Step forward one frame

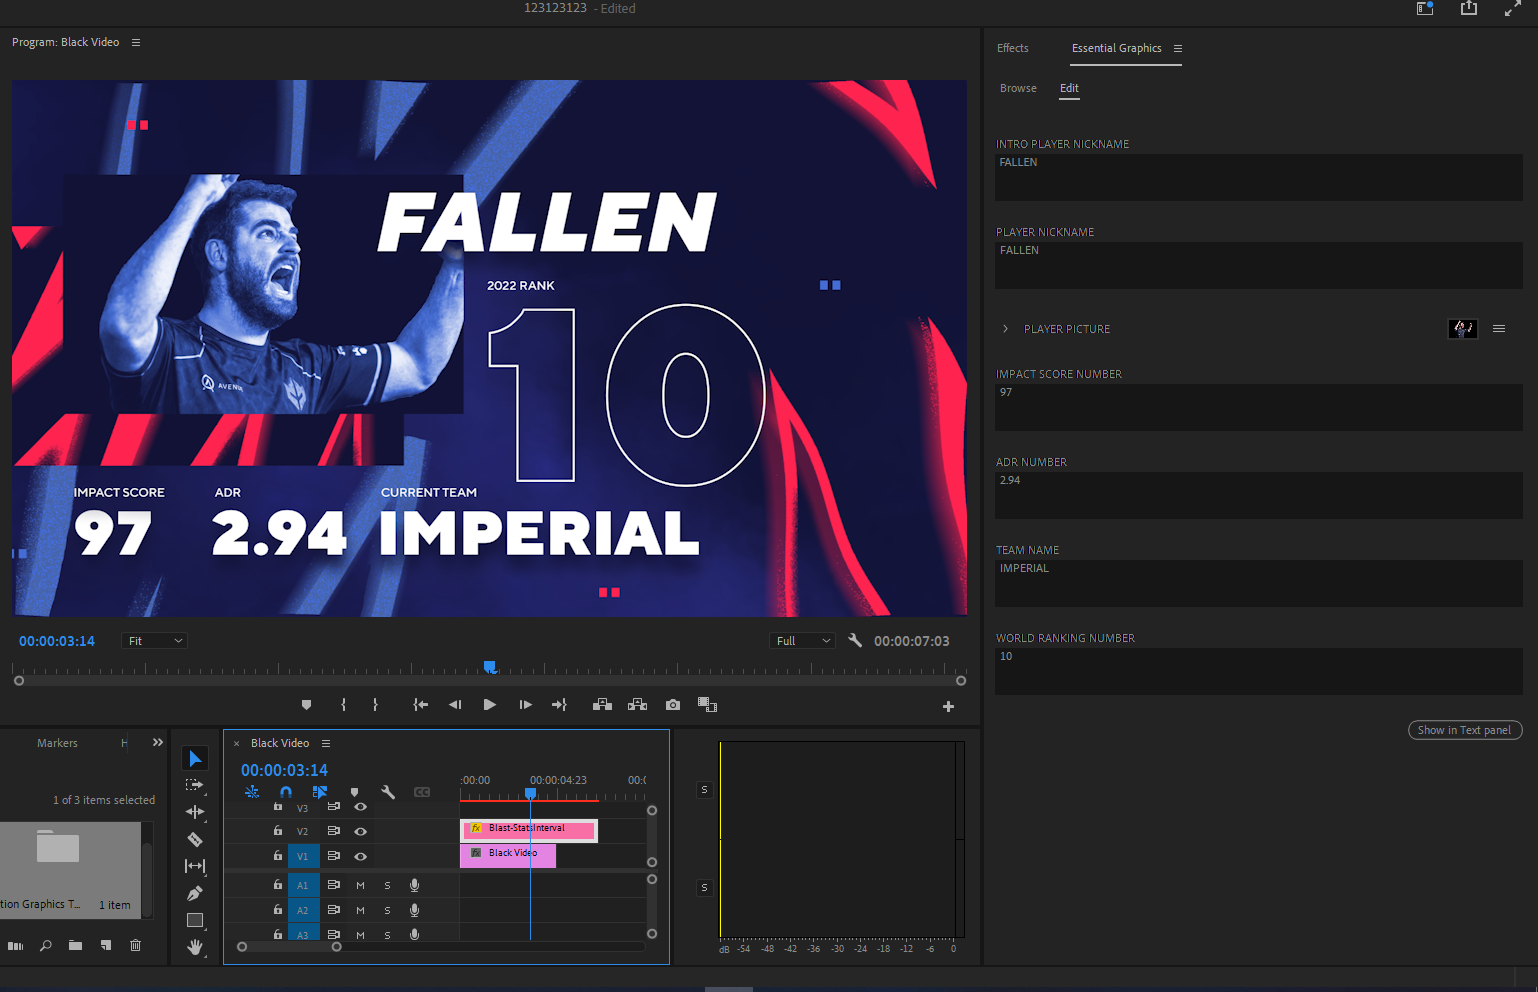coord(525,705)
